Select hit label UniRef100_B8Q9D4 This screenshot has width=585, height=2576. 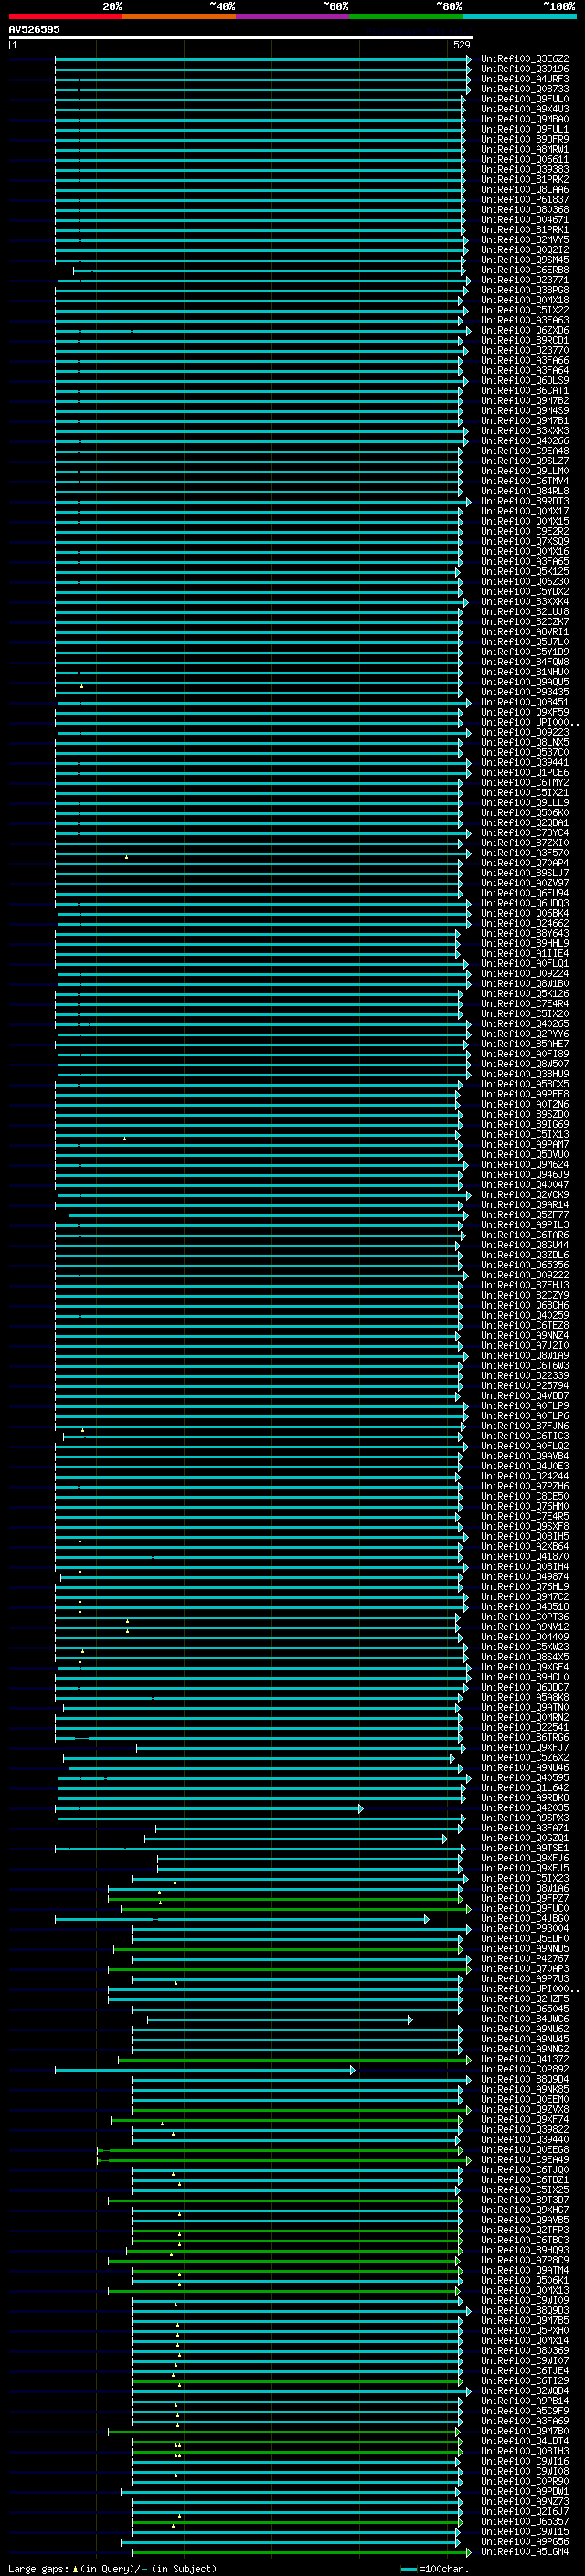(525, 2079)
